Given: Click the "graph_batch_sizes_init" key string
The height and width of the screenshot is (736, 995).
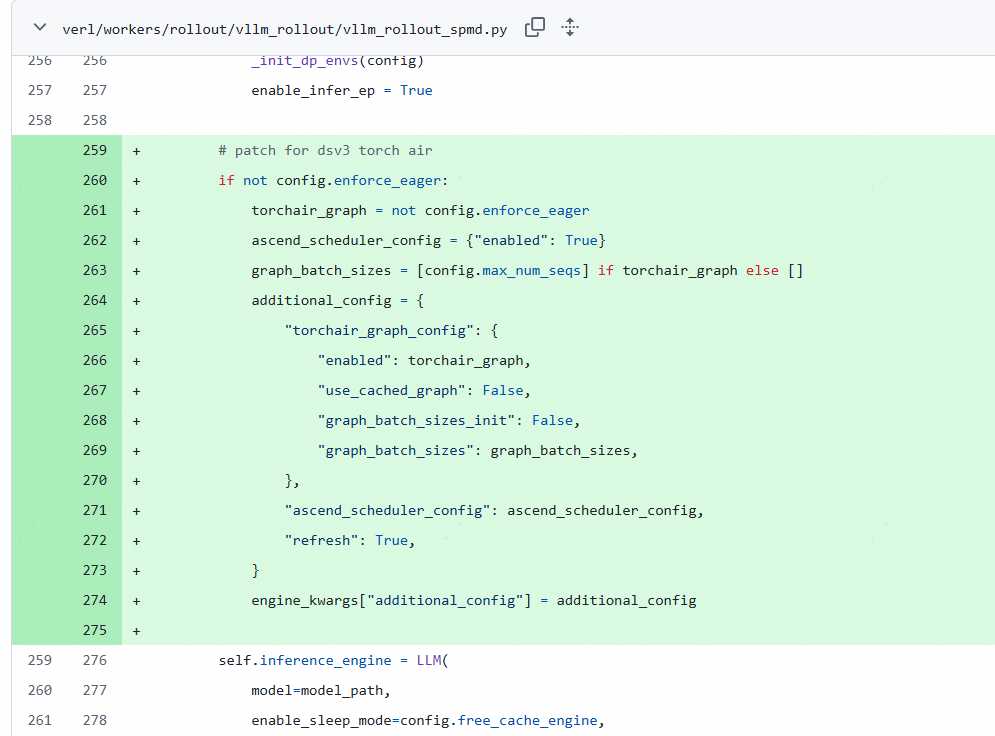Looking at the screenshot, I should pos(416,421).
